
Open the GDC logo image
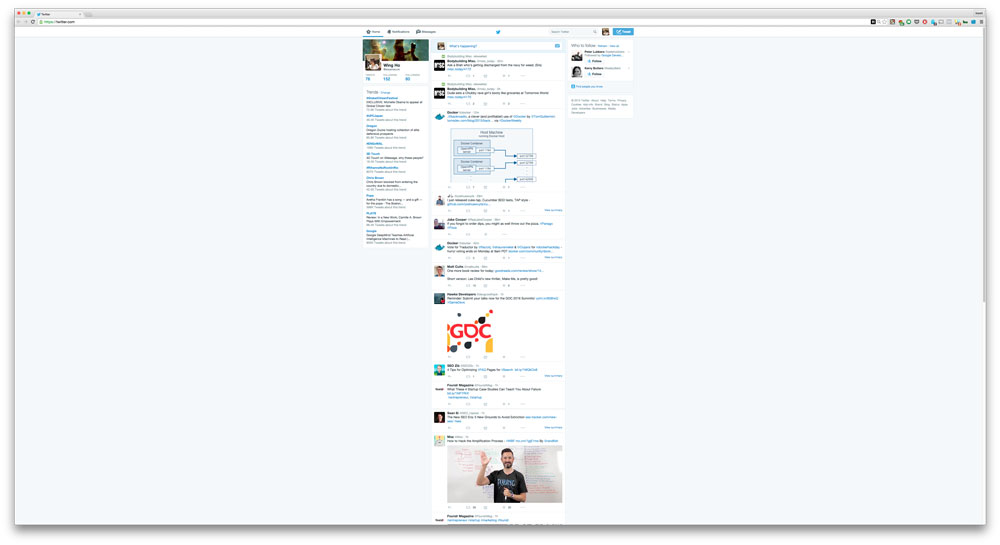(471, 331)
